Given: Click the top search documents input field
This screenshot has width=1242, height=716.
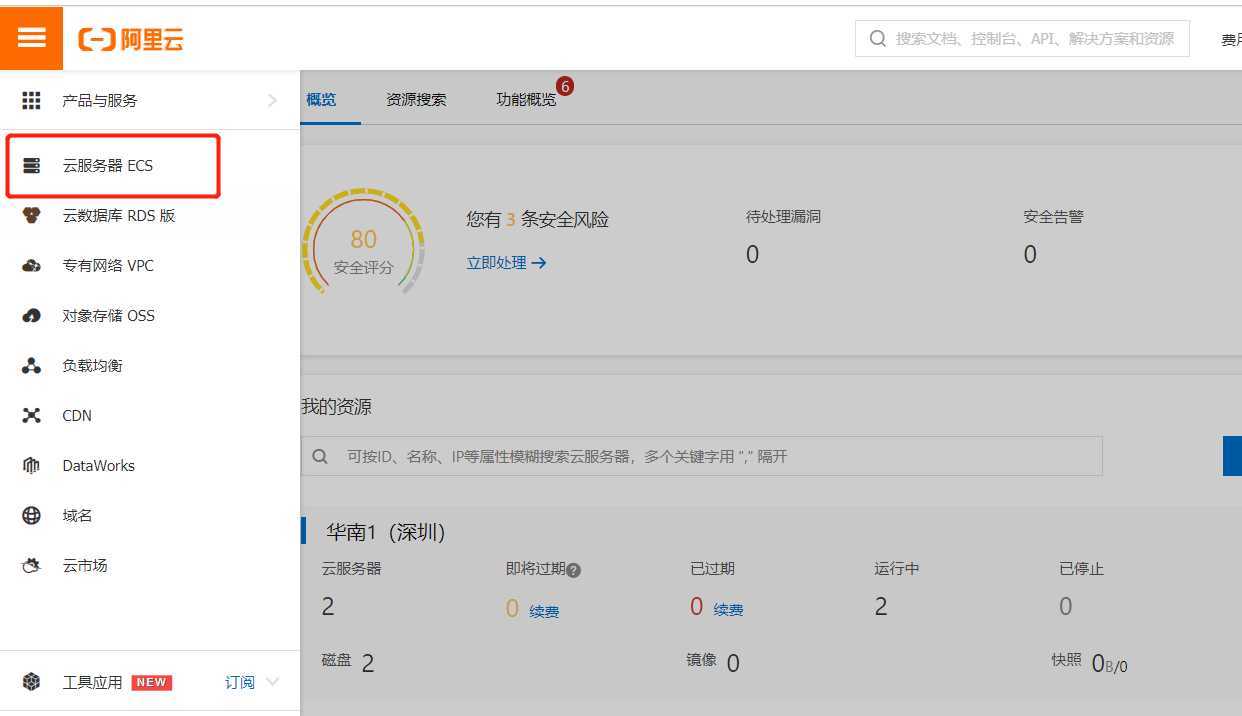Looking at the screenshot, I should point(1022,39).
